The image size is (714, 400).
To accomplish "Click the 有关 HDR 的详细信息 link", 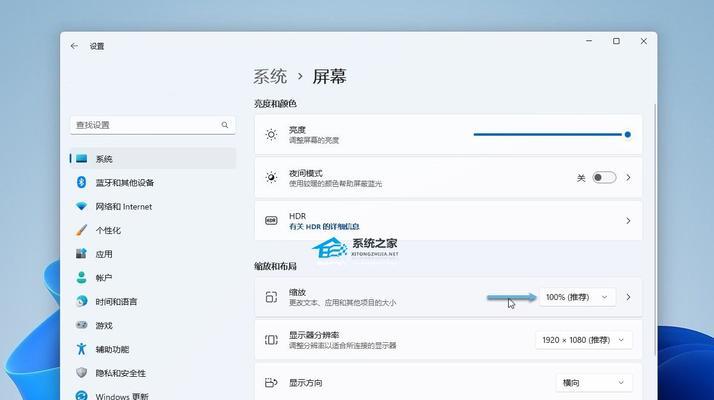I will pyautogui.click(x=324, y=226).
